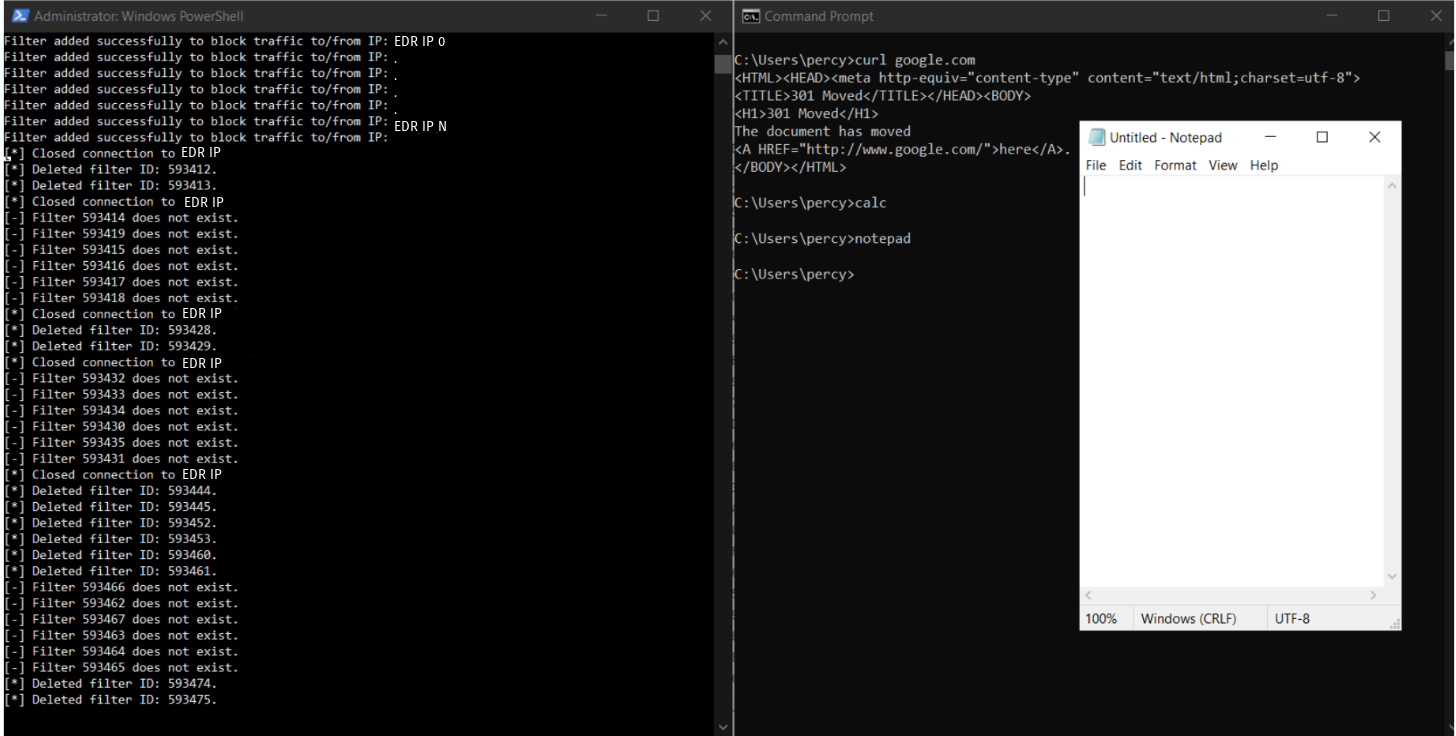
Task: Maximize the Administrator PowerShell window
Action: click(x=653, y=16)
